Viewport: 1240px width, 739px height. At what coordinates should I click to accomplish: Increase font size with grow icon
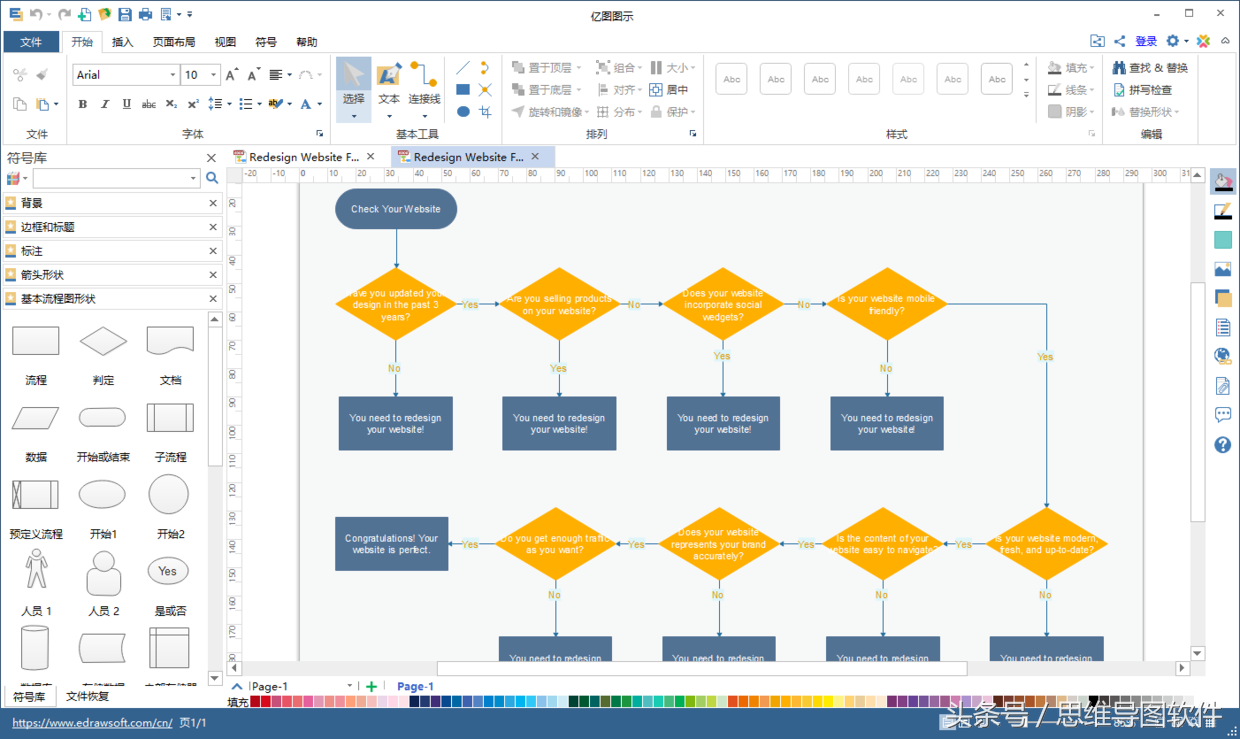pos(232,74)
